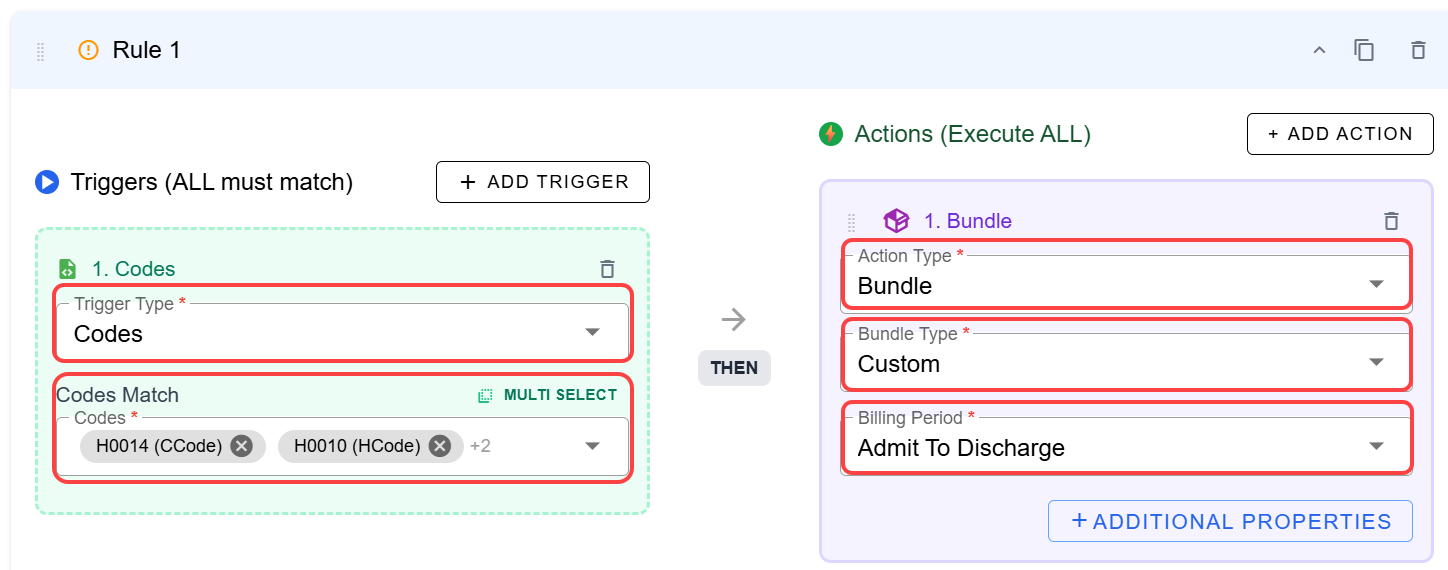Remove the H0010 (HCode) chip
The height and width of the screenshot is (570, 1448).
[439, 446]
